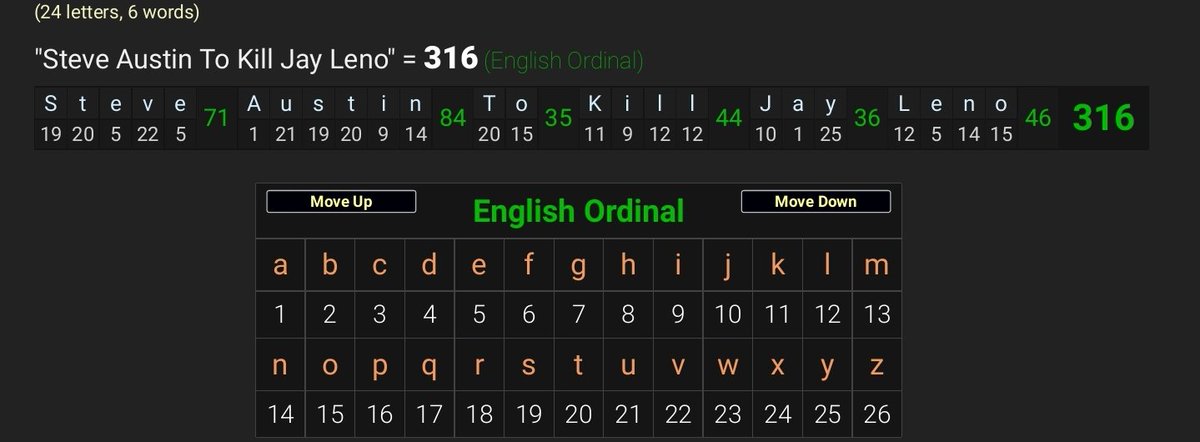The height and width of the screenshot is (442, 1200).
Task: Click letter y in the cipher chart
Action: pos(827,366)
